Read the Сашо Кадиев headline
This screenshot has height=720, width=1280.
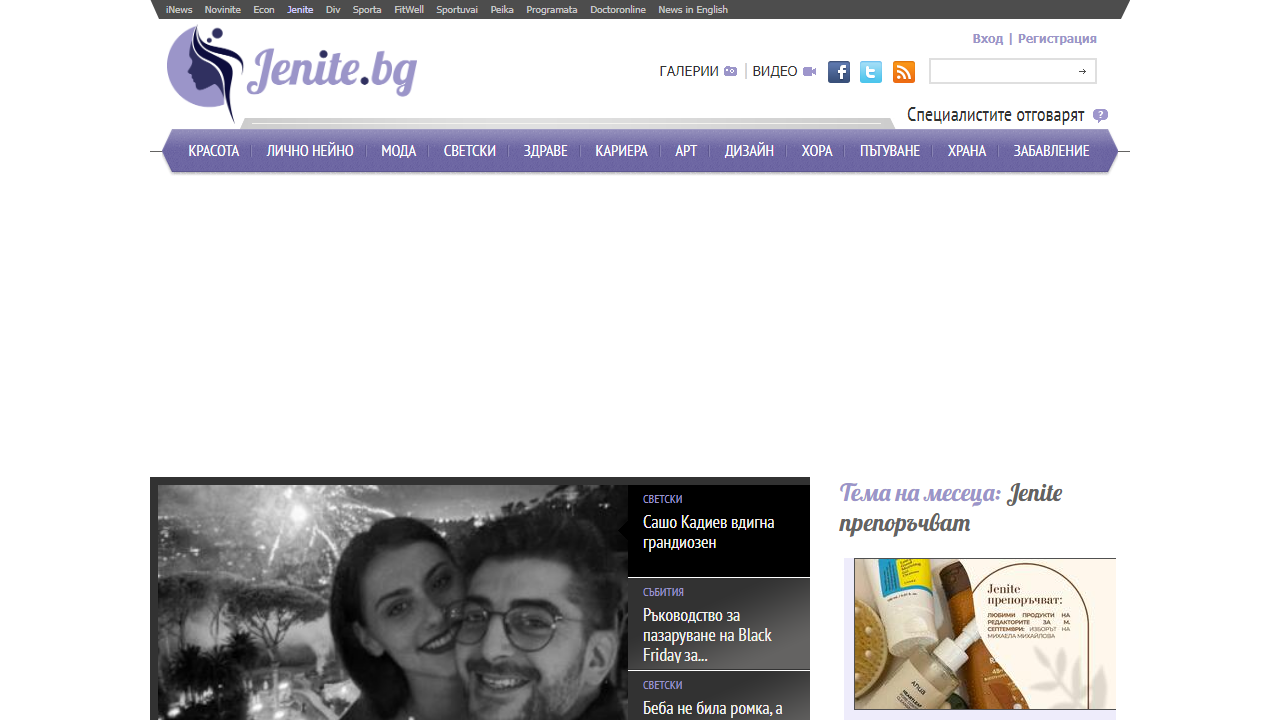(x=708, y=532)
